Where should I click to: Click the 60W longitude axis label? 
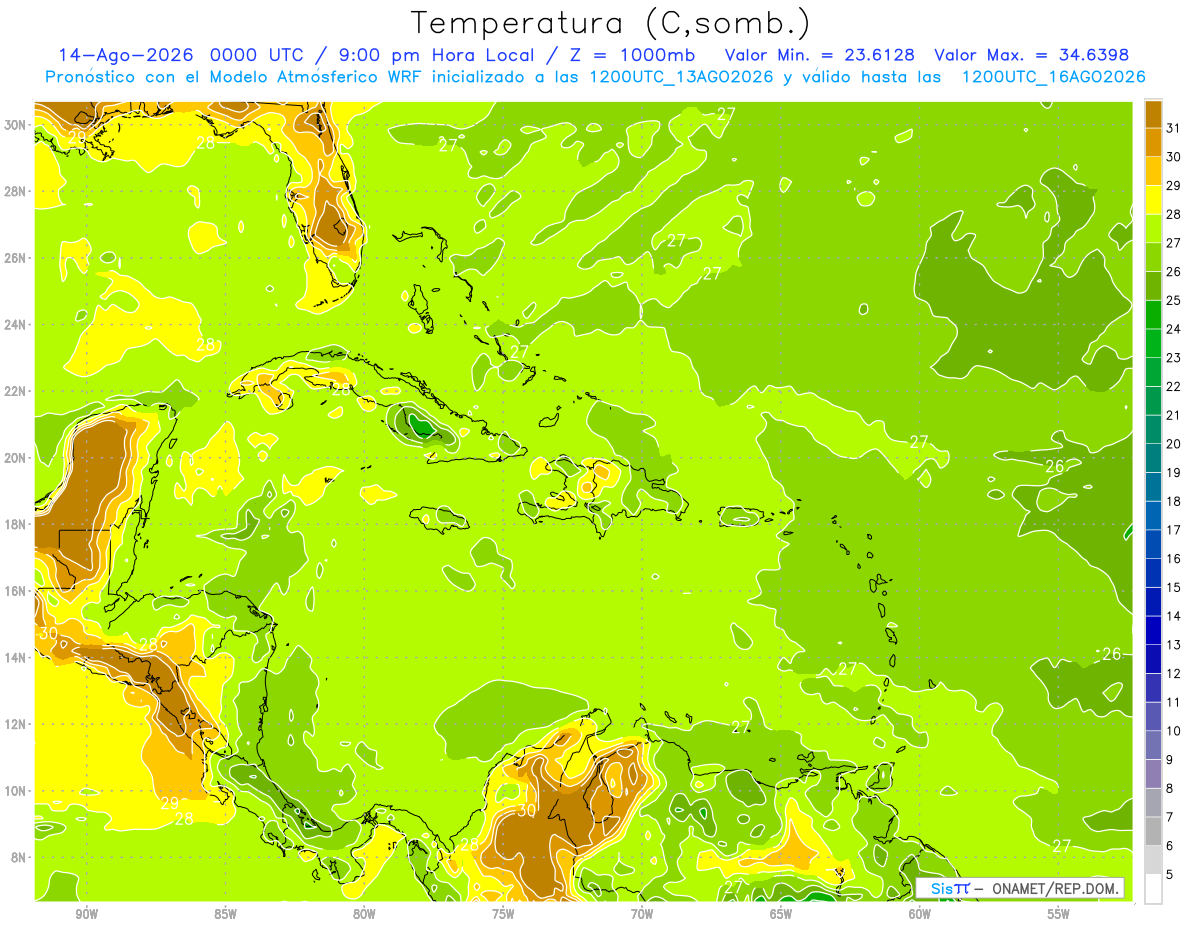(x=920, y=914)
